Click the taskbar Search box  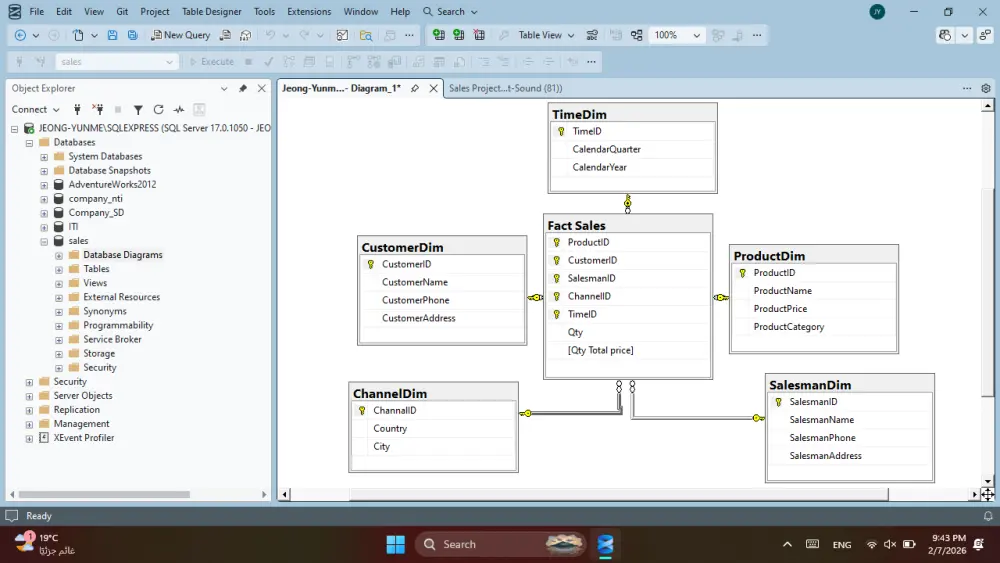(x=502, y=545)
